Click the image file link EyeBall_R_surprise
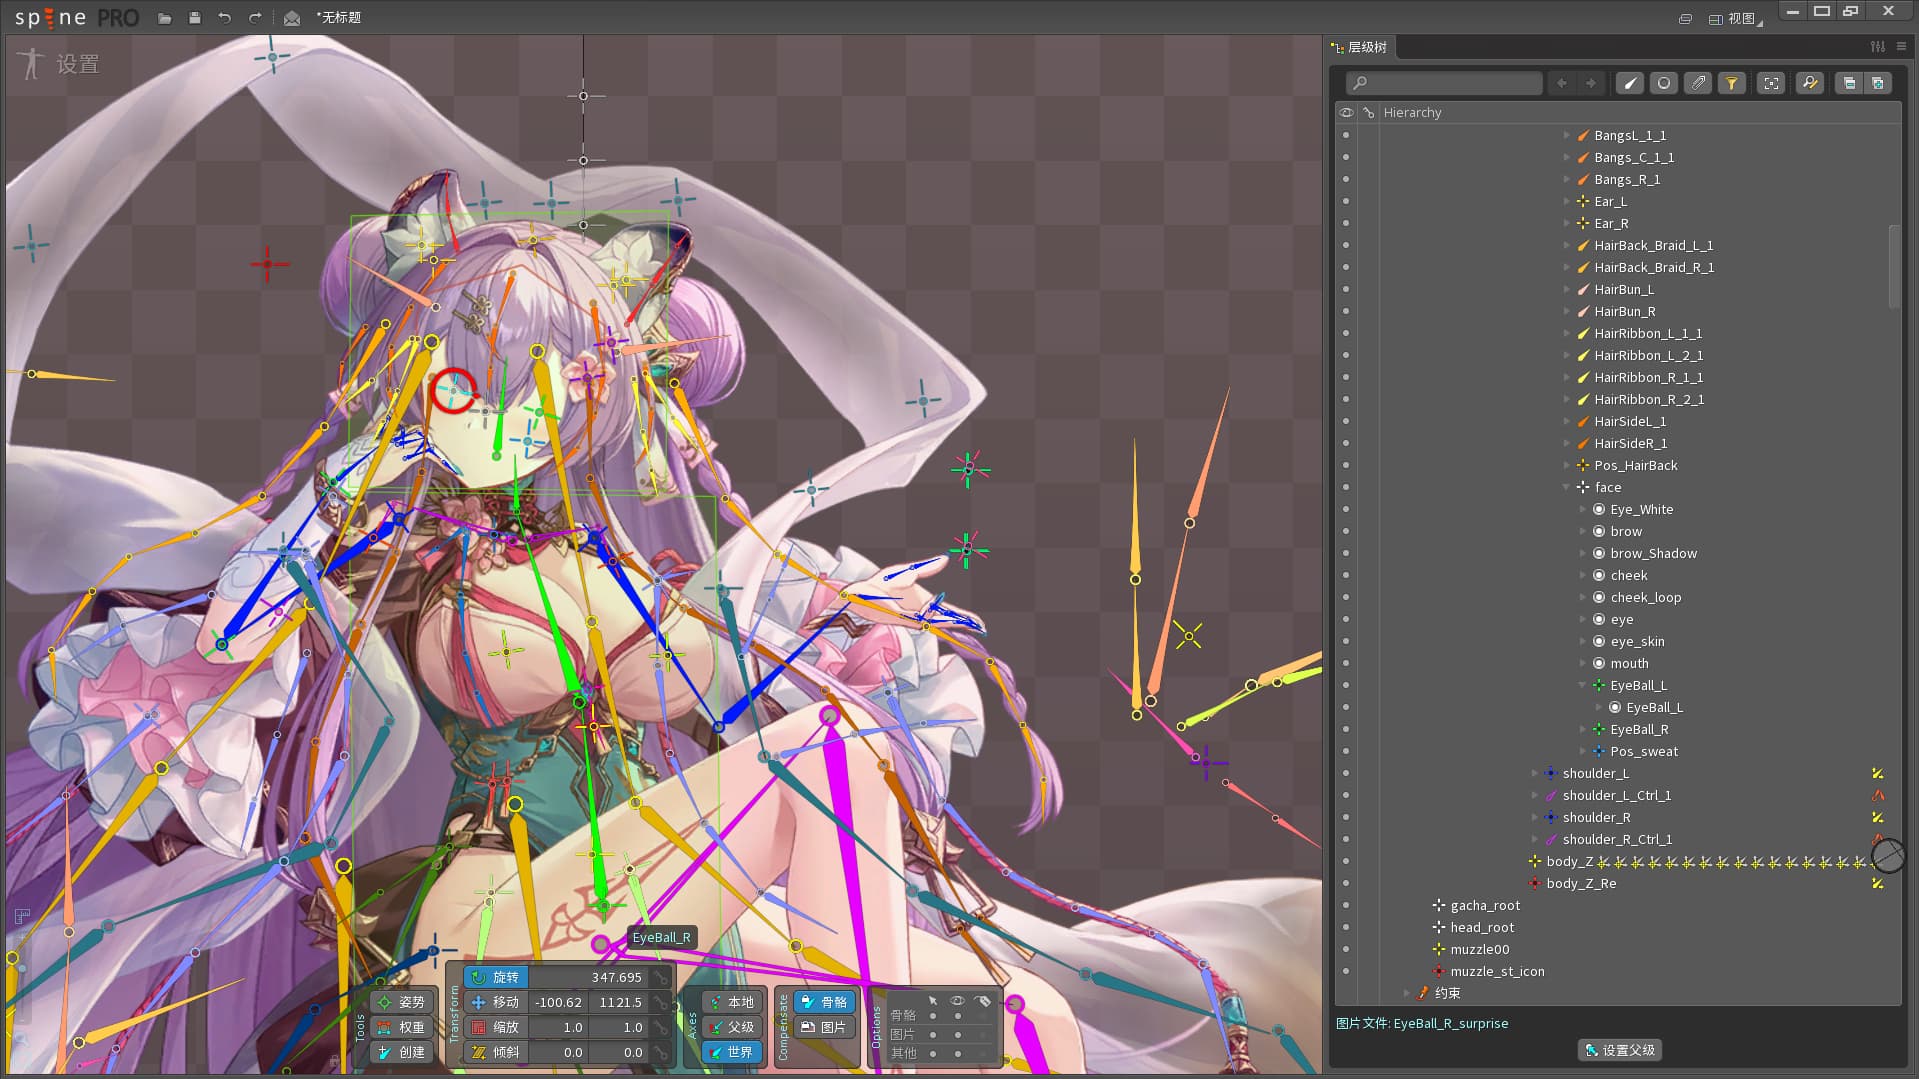 click(x=1450, y=1023)
